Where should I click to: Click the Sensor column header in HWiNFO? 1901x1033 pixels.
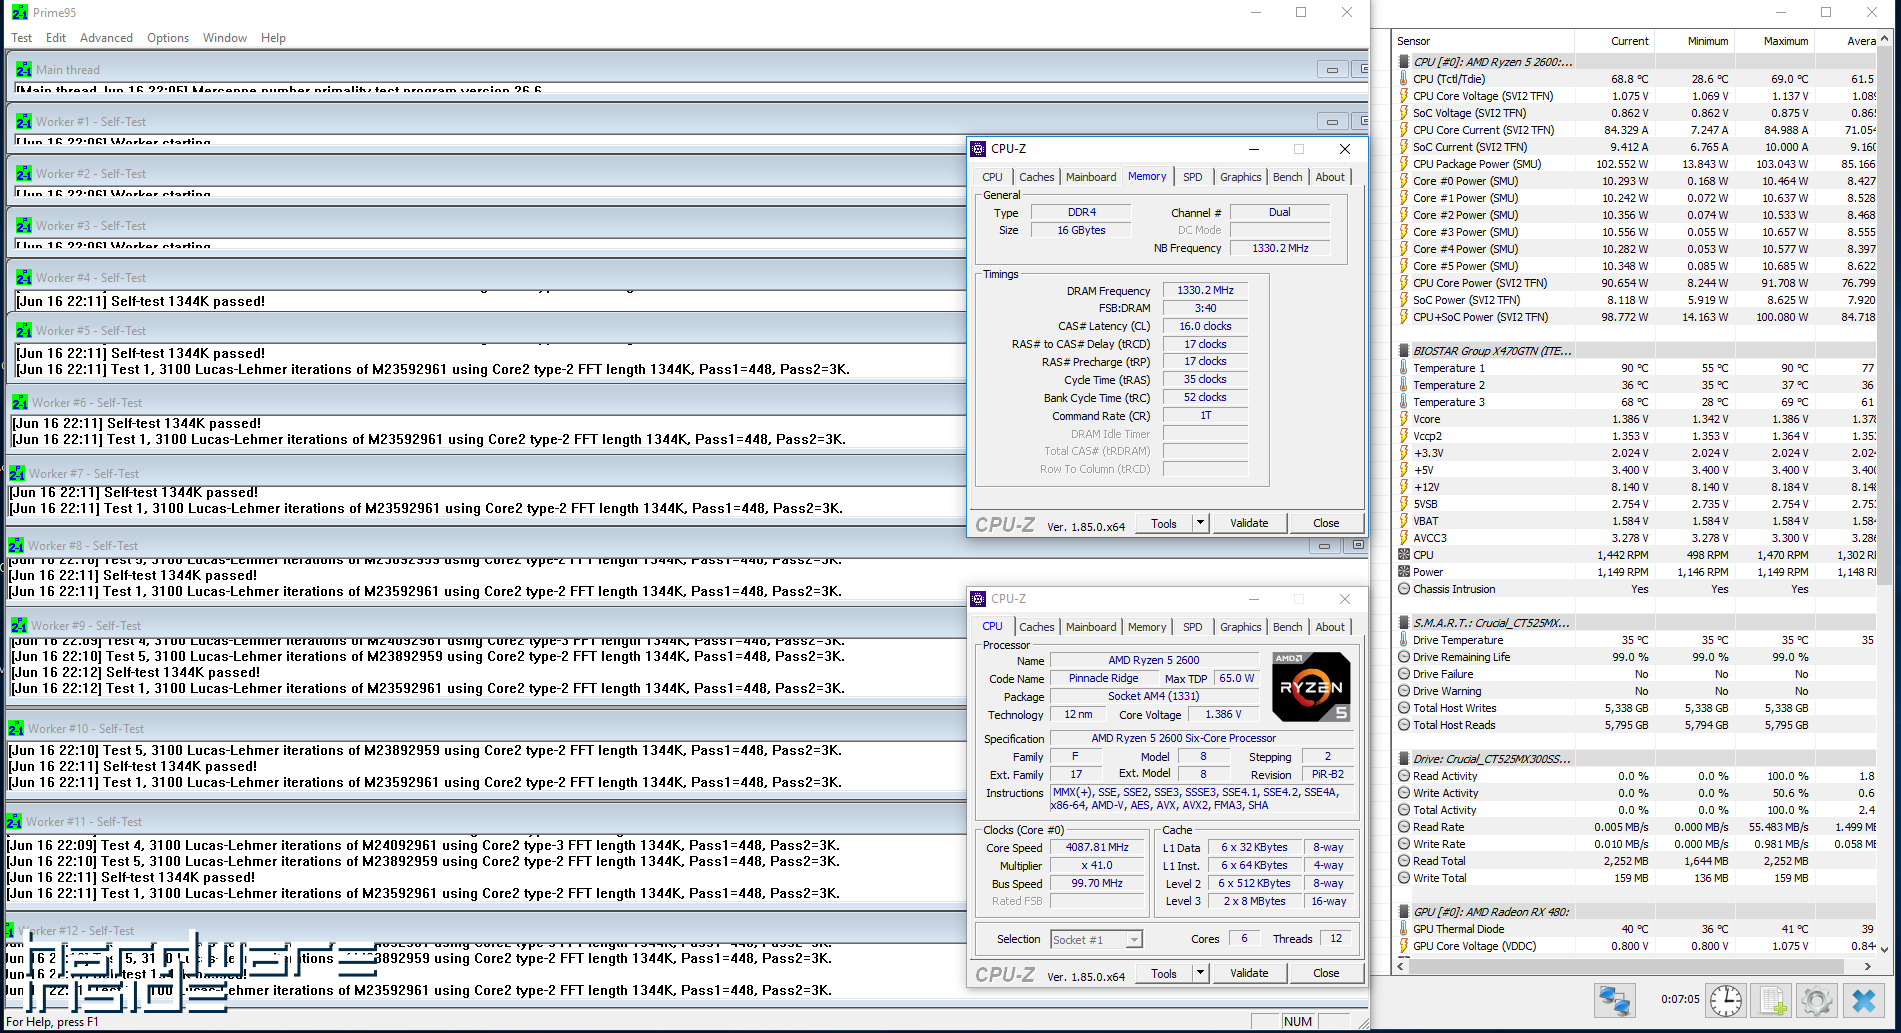pyautogui.click(x=1484, y=41)
